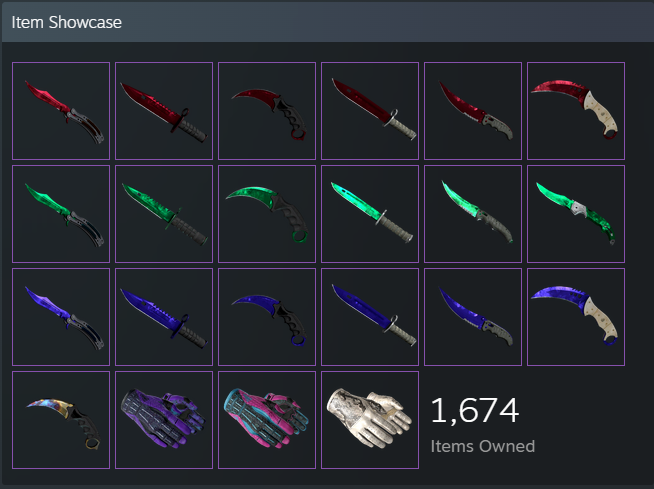Open the red plain bayonet knife
Screen dimensions: 654x489
370,111
